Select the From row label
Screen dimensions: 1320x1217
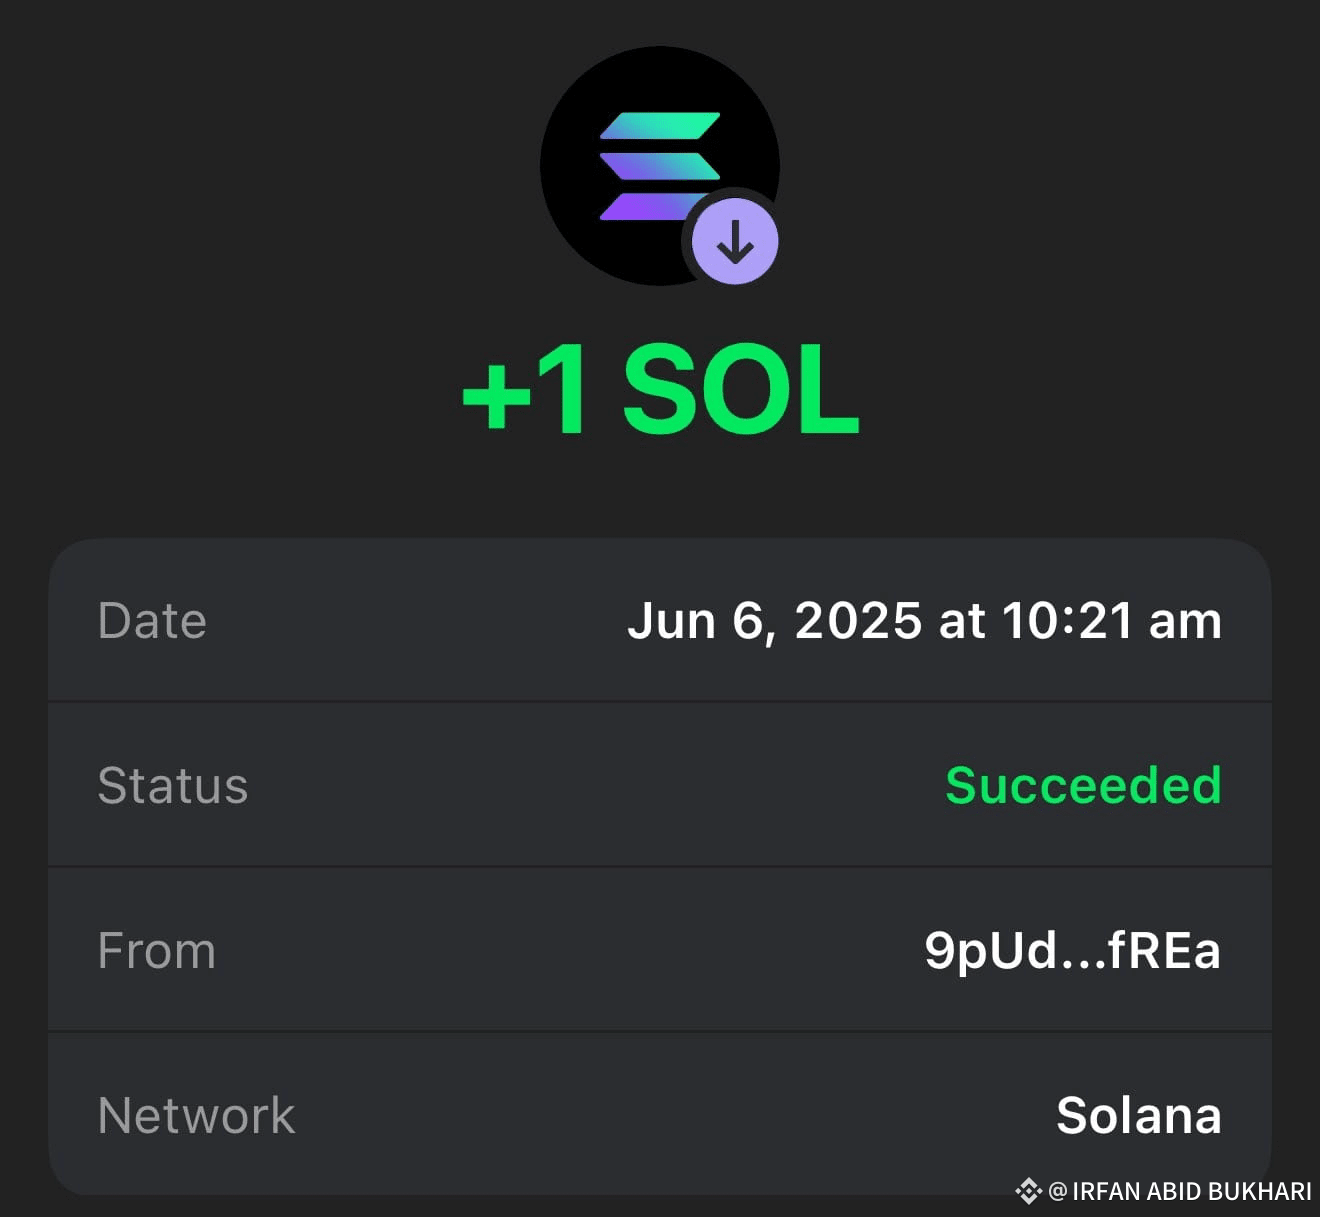click(x=157, y=951)
